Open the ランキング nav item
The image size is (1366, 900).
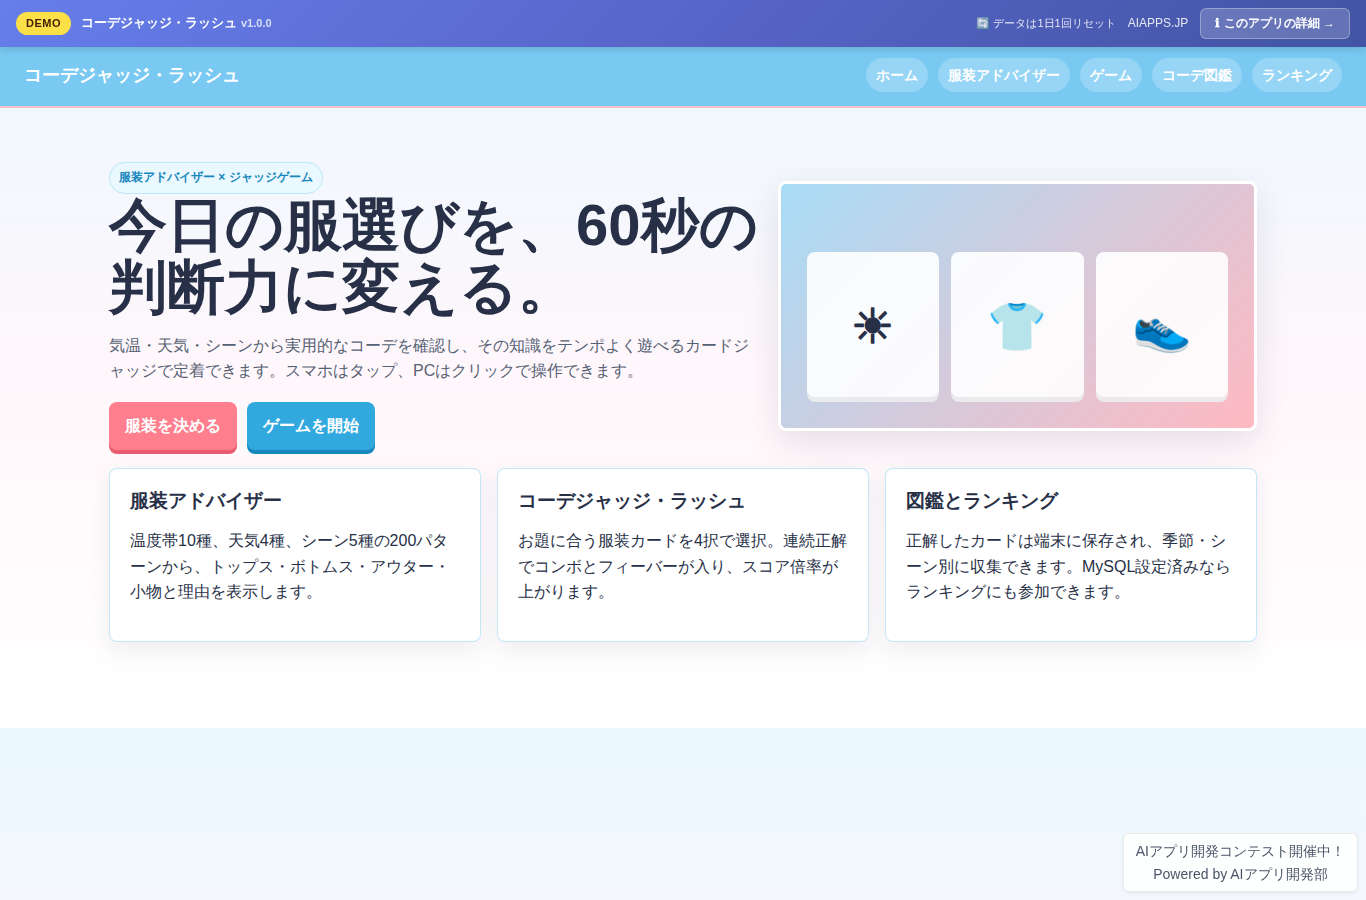coord(1297,75)
